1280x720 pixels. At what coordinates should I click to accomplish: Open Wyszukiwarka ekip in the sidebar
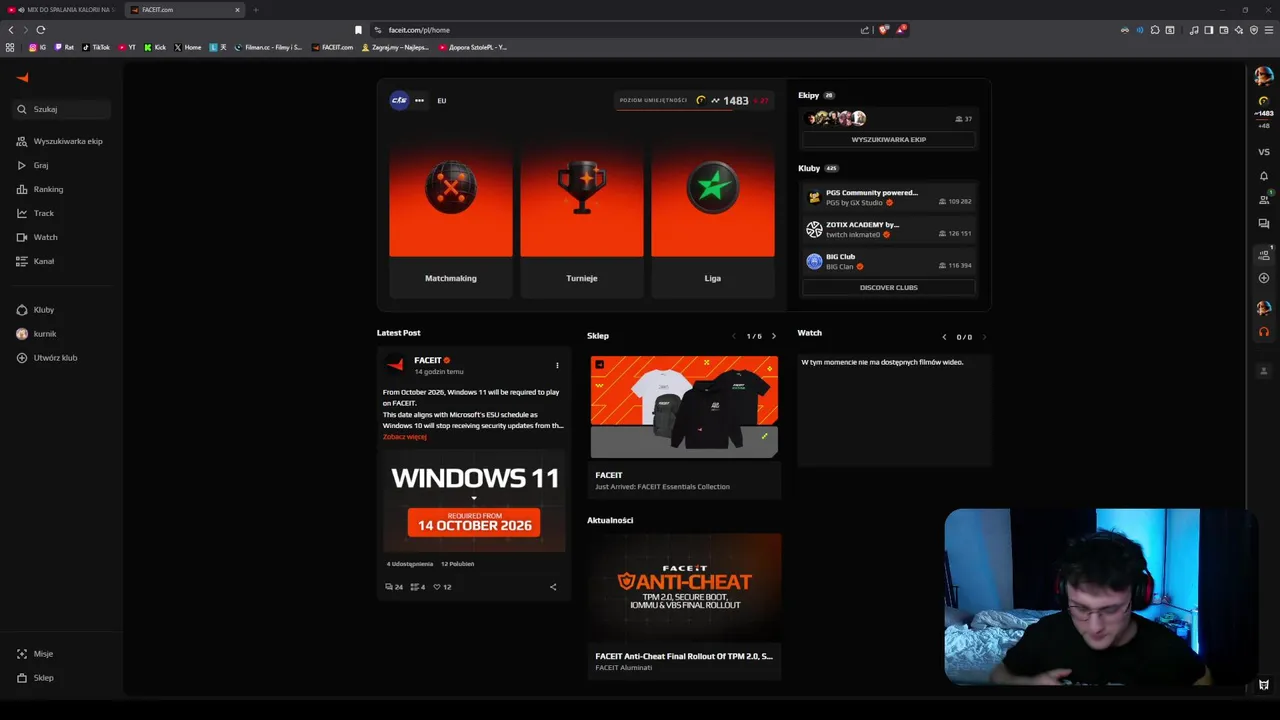[60, 141]
